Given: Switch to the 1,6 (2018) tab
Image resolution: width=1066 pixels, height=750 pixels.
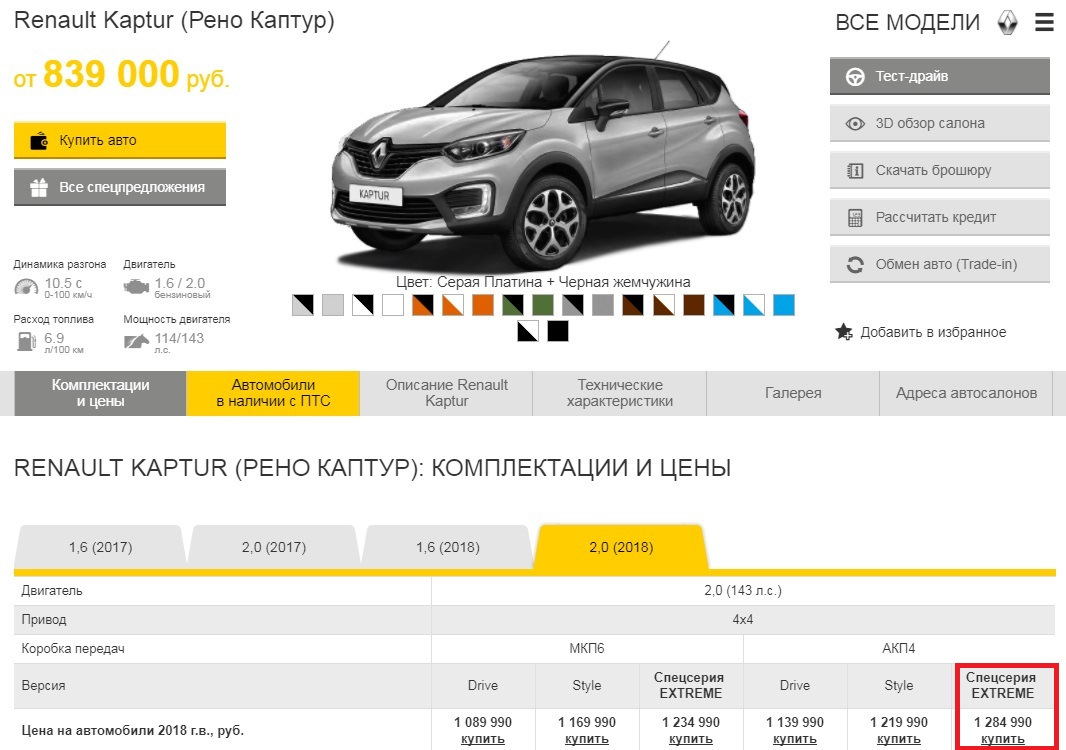Looking at the screenshot, I should tap(448, 547).
